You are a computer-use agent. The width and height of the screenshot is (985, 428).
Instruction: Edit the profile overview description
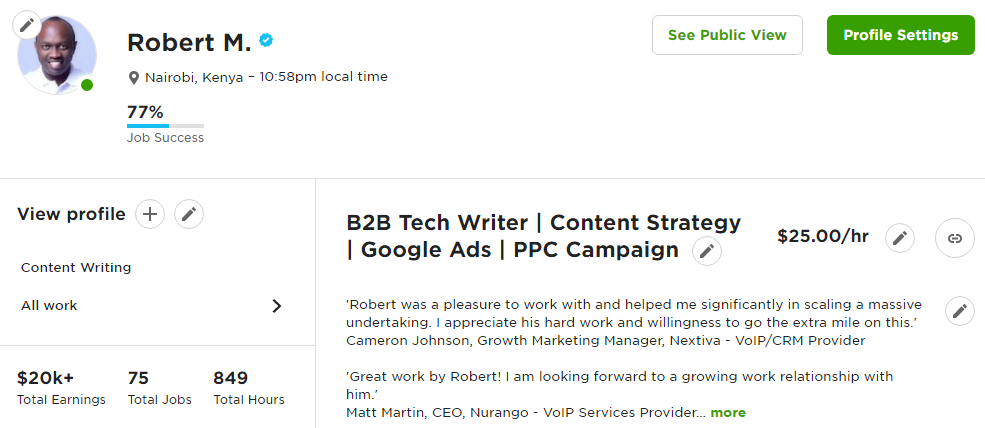(960, 311)
